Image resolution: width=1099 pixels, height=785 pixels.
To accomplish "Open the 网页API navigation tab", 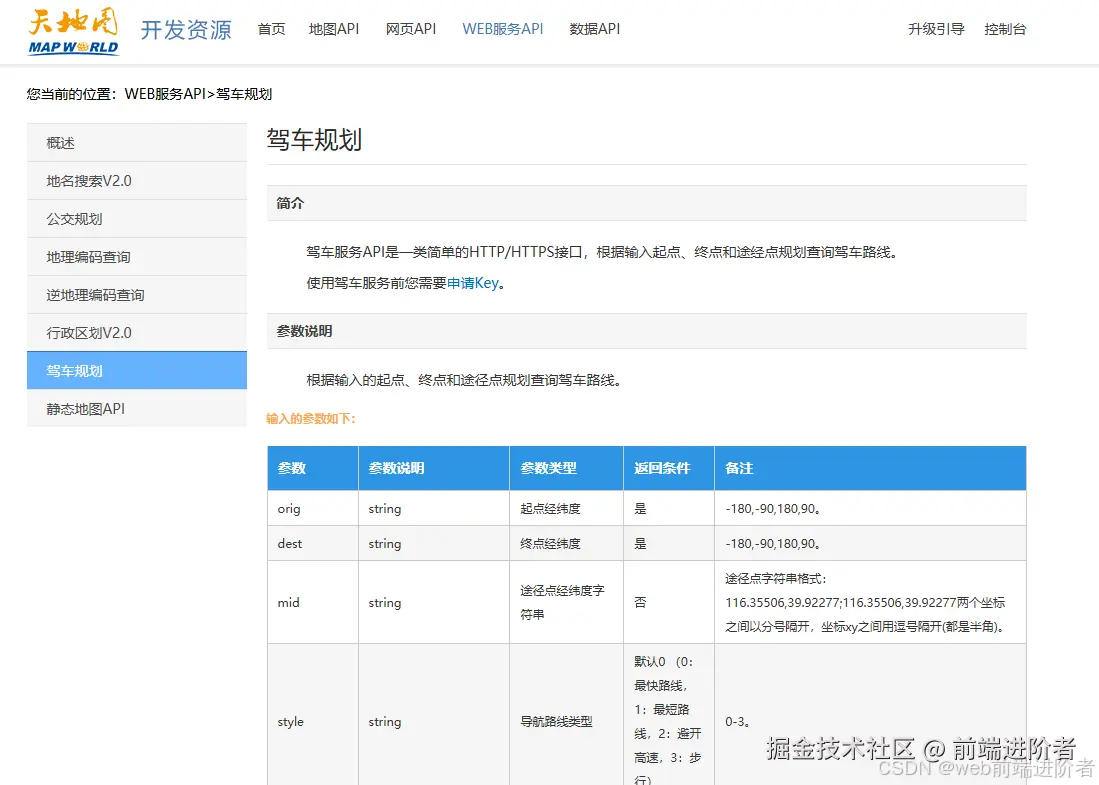I will (x=410, y=29).
